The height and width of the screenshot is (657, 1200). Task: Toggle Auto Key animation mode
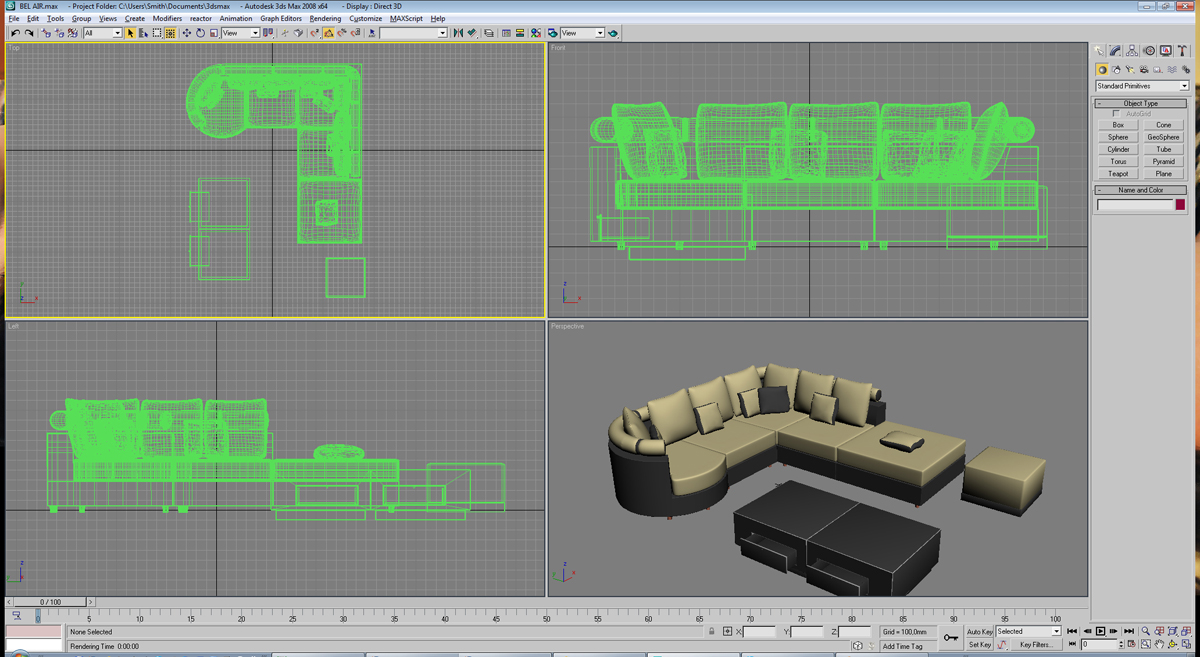[979, 631]
